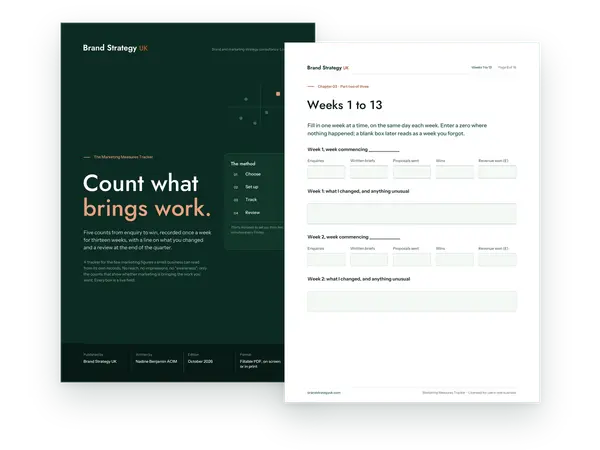The height and width of the screenshot is (450, 600).
Task: Click the 'Fill in one week at a time' paragraph
Action: pyautogui.click(x=397, y=129)
